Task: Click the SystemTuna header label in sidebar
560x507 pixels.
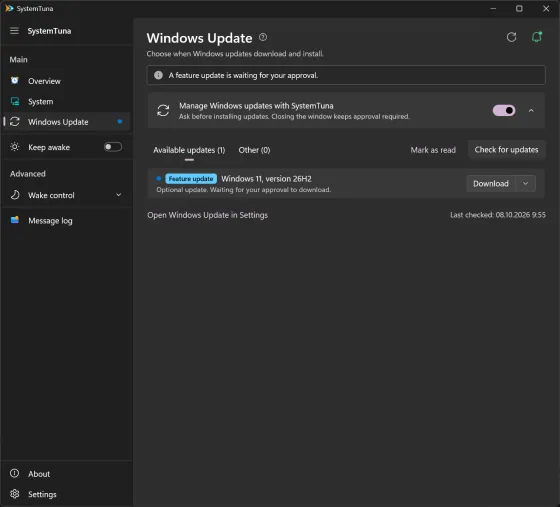Action: [x=49, y=31]
